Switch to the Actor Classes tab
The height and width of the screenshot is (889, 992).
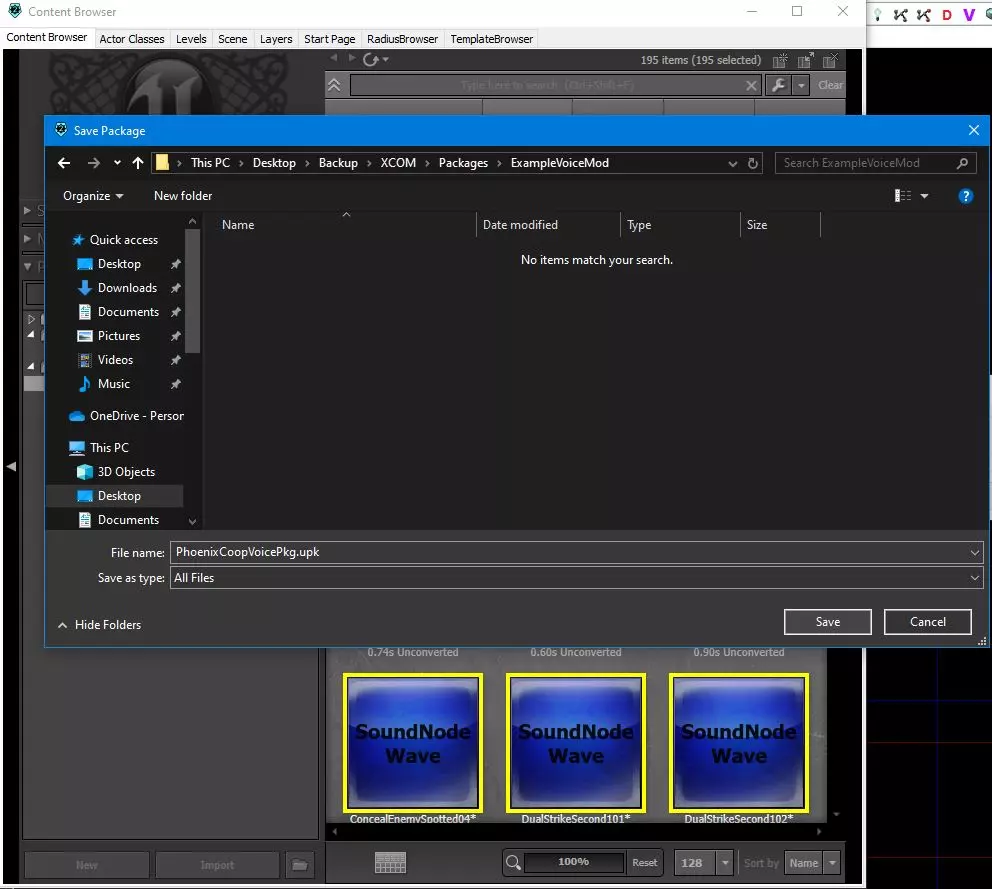pyautogui.click(x=132, y=39)
